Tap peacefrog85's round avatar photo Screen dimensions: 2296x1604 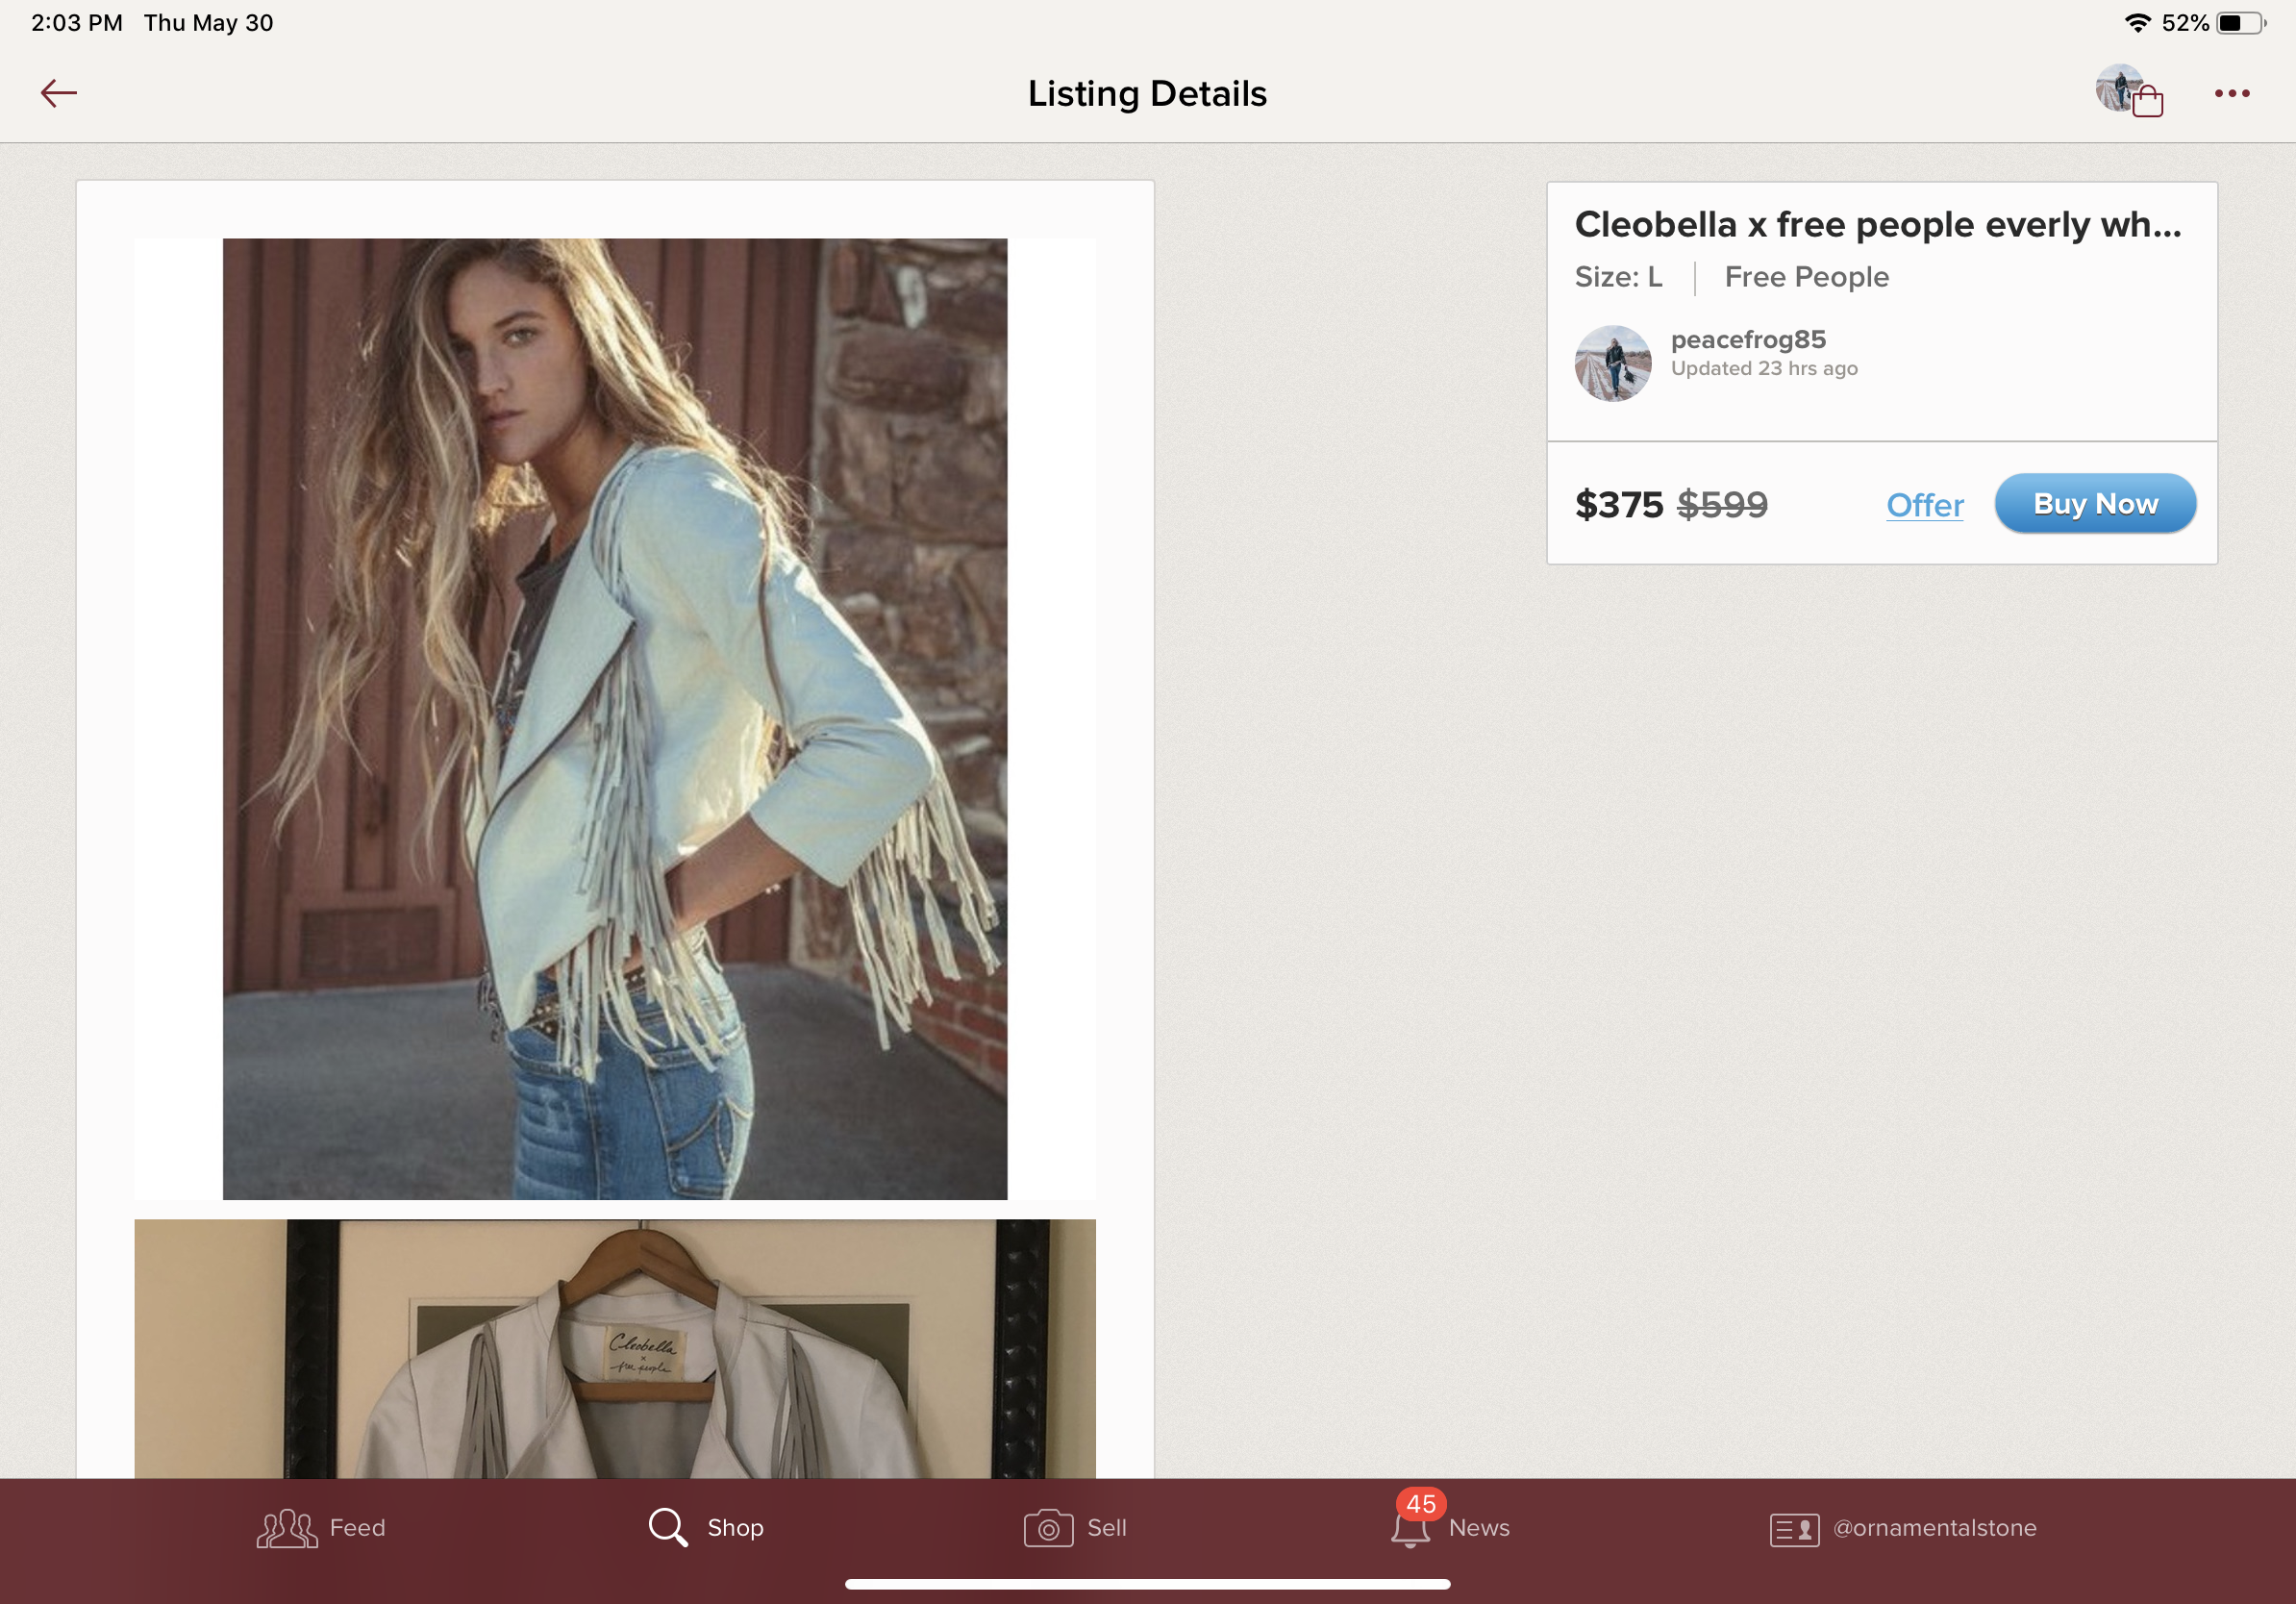pos(1613,363)
